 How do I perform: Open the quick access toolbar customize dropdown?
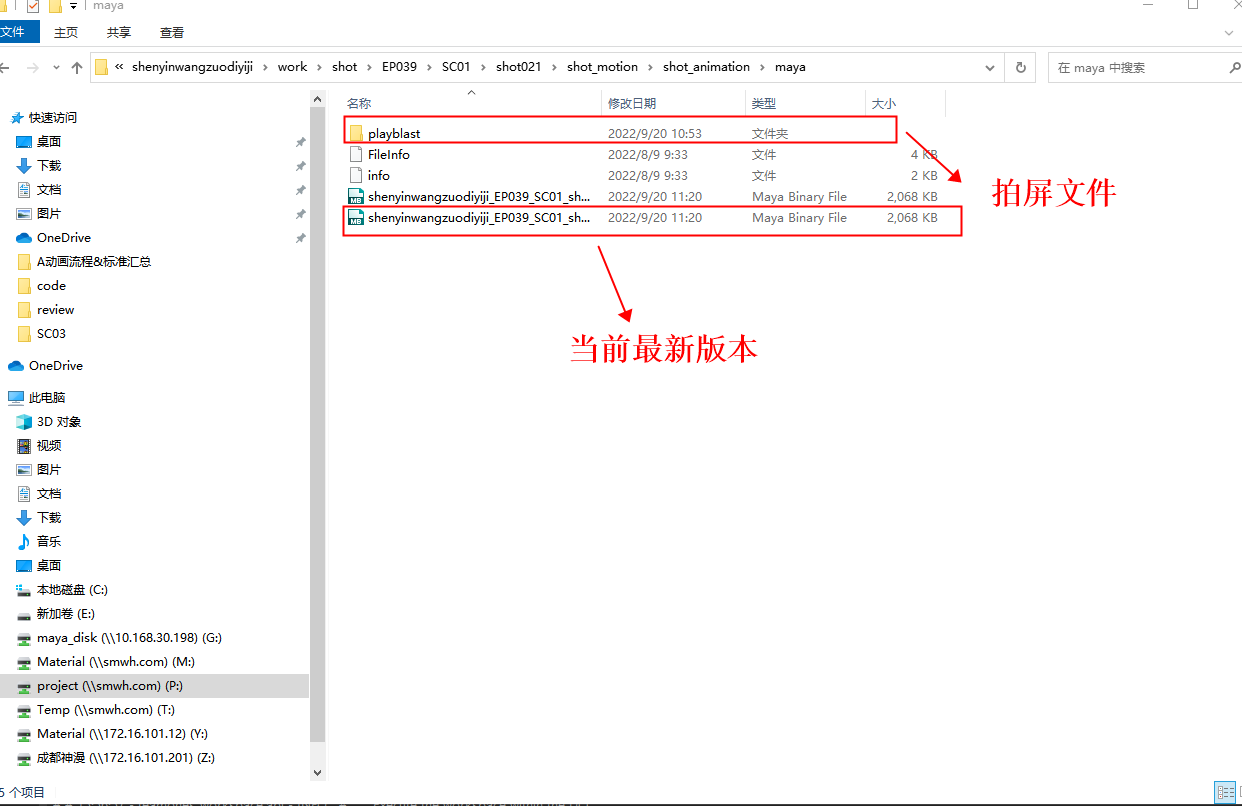coord(73,6)
